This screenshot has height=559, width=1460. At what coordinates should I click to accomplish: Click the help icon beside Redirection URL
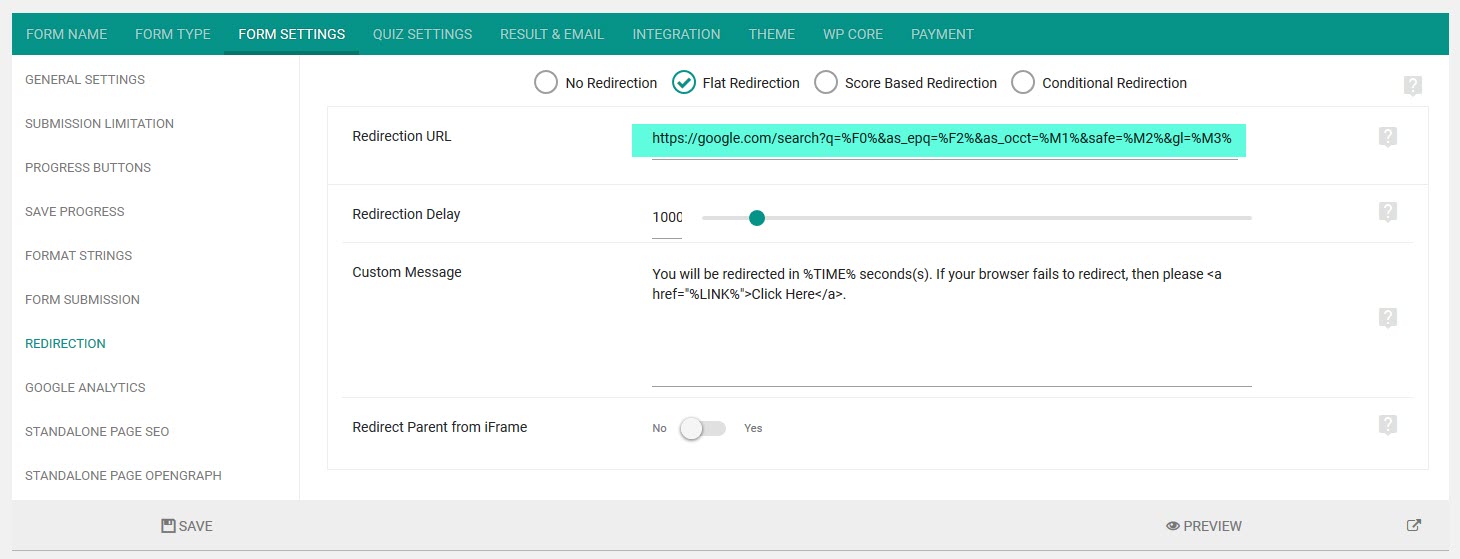coord(1387,137)
